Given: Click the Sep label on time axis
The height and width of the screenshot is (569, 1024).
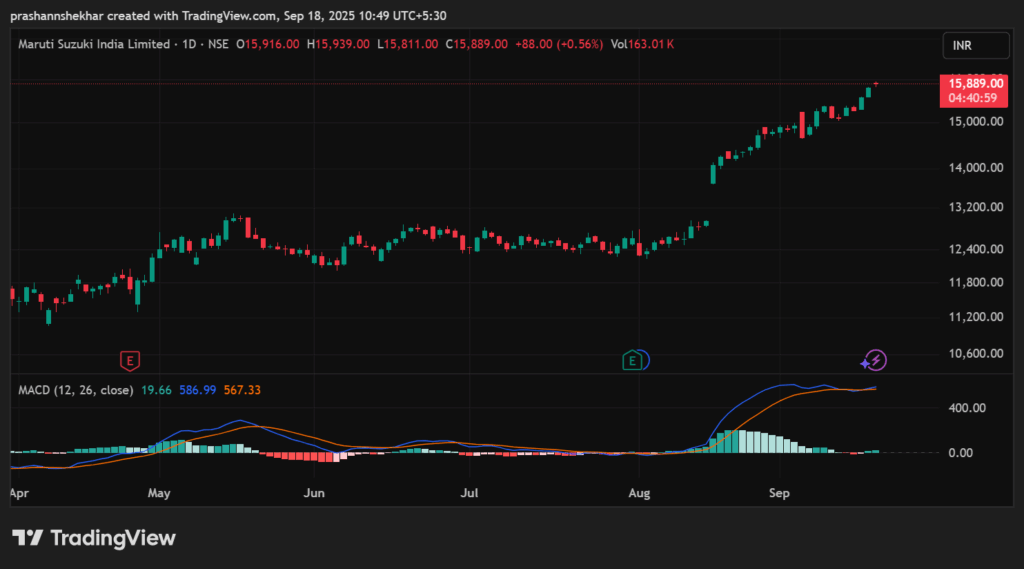Looking at the screenshot, I should pyautogui.click(x=779, y=493).
